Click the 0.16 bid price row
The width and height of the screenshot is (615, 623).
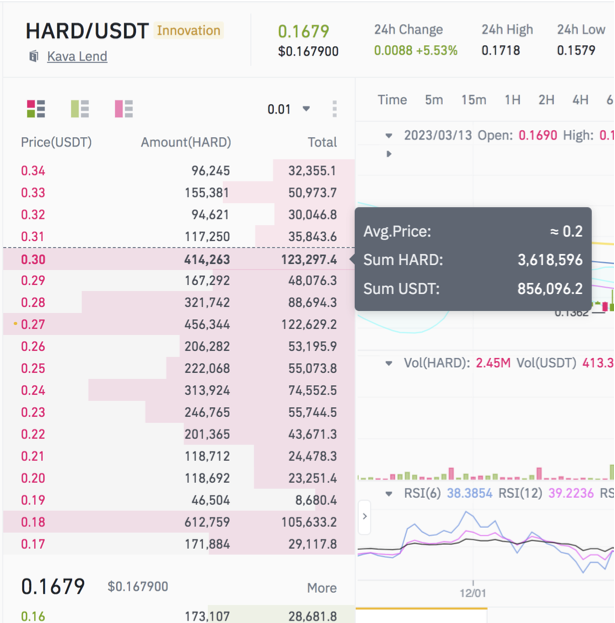coord(179,615)
